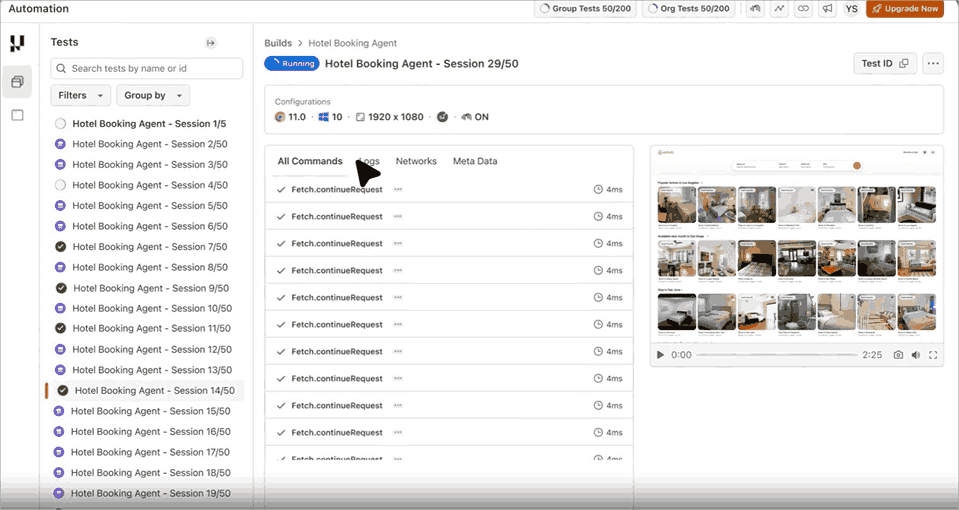Click the round icon before tunnel ON

click(442, 117)
